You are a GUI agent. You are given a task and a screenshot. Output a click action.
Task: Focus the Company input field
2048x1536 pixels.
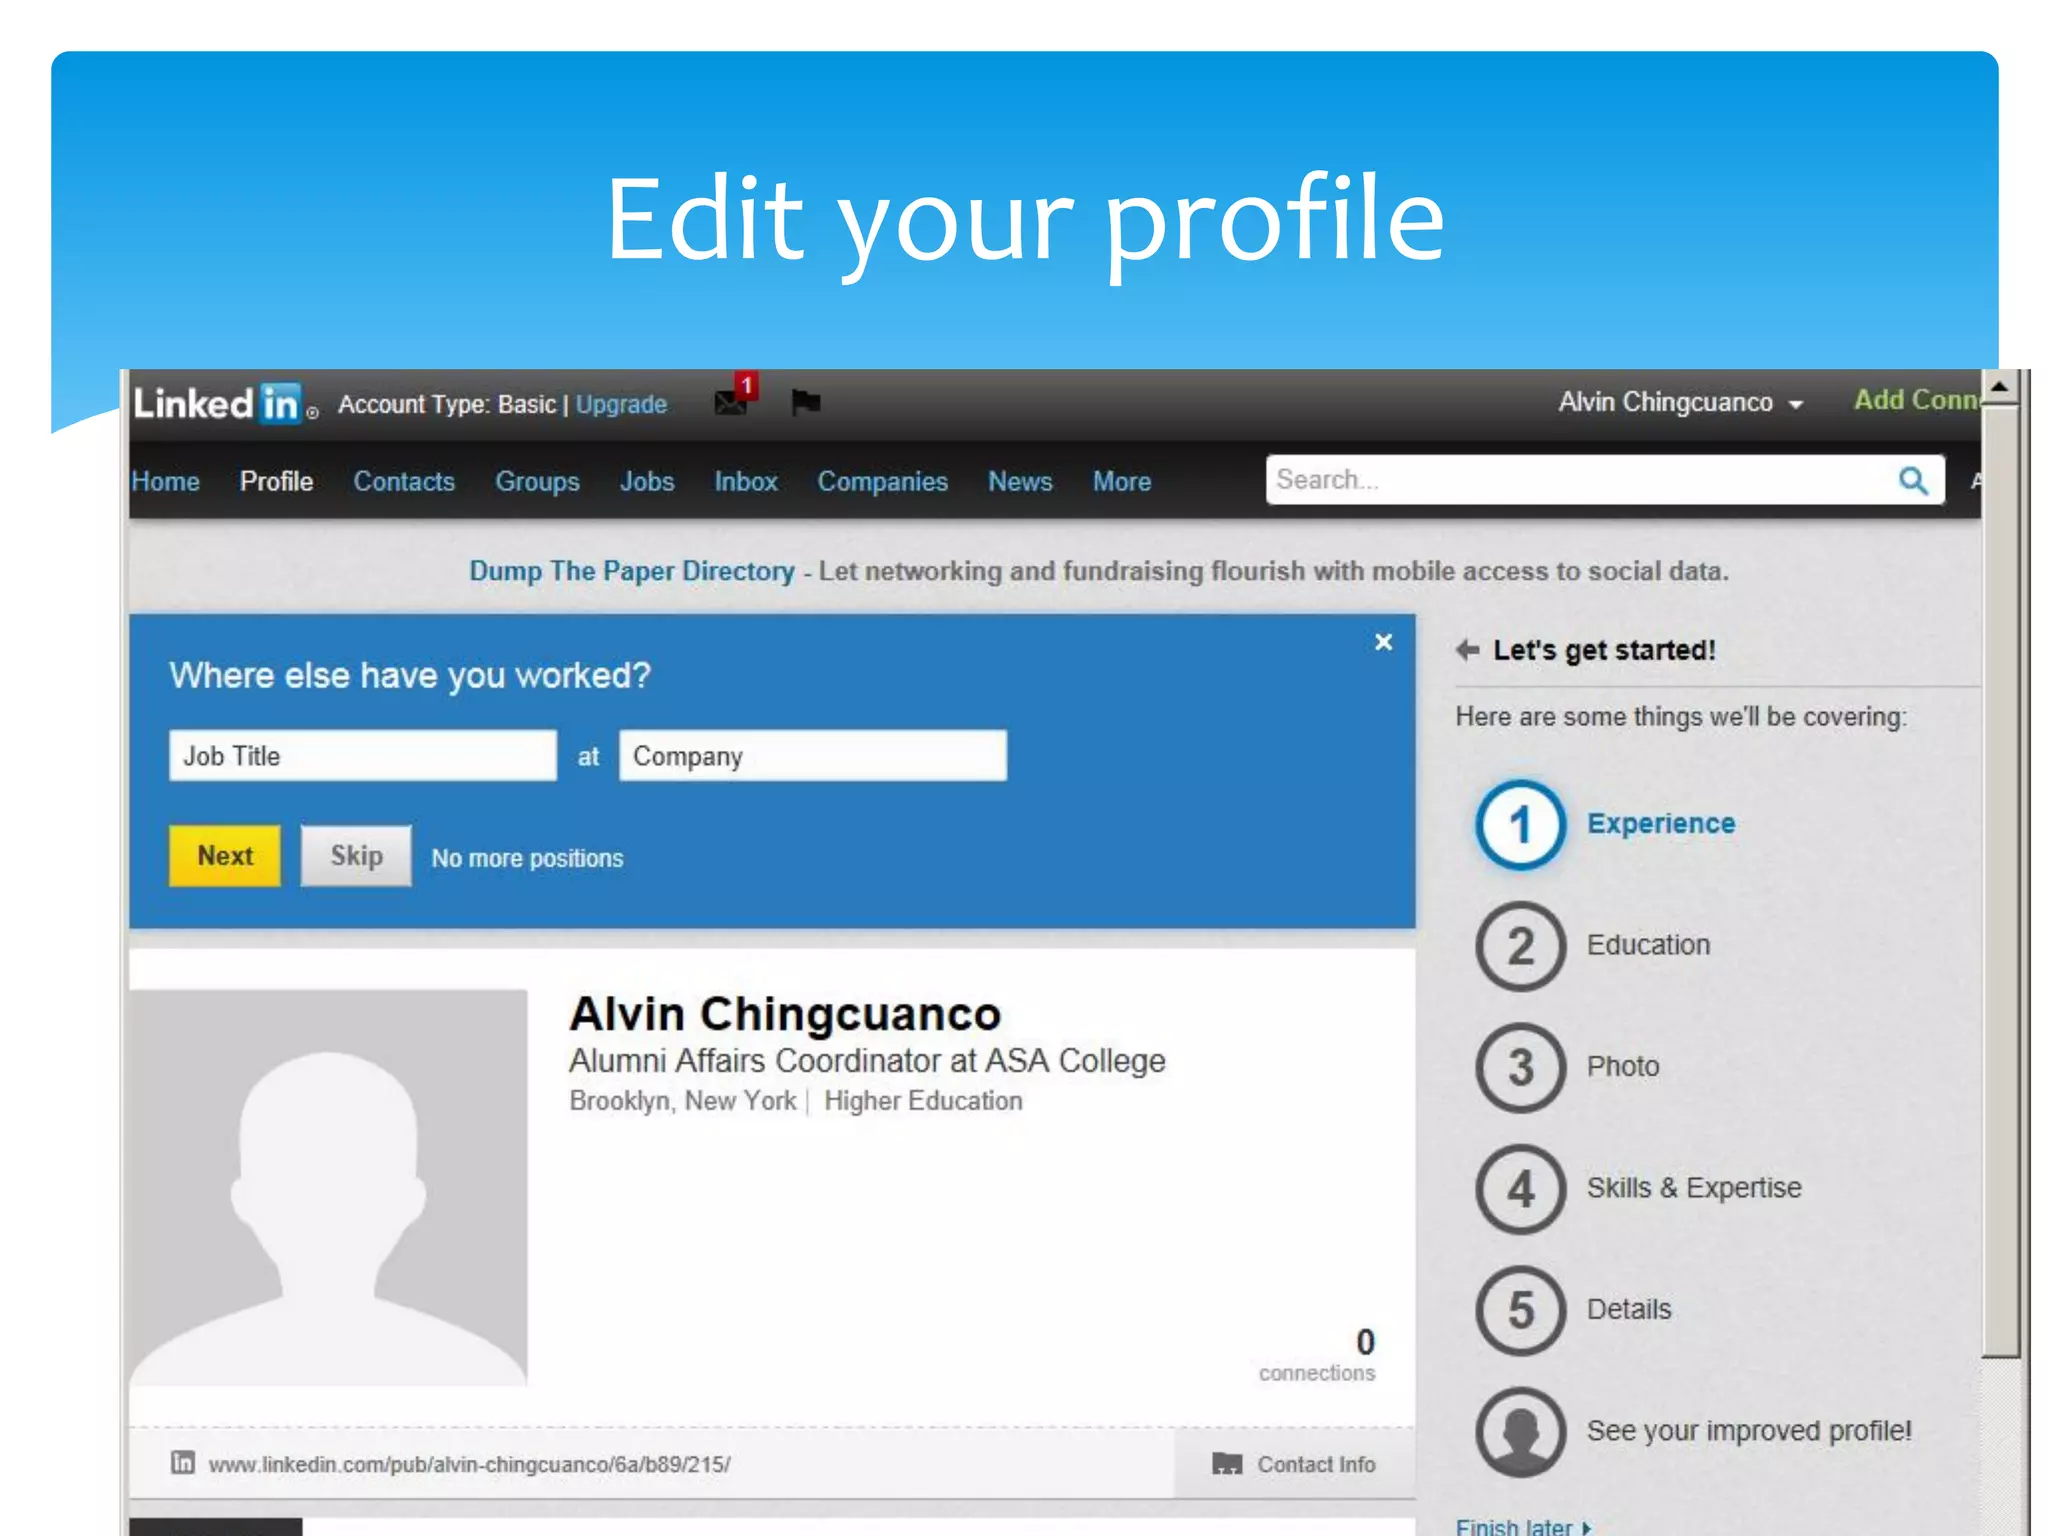pyautogui.click(x=813, y=756)
